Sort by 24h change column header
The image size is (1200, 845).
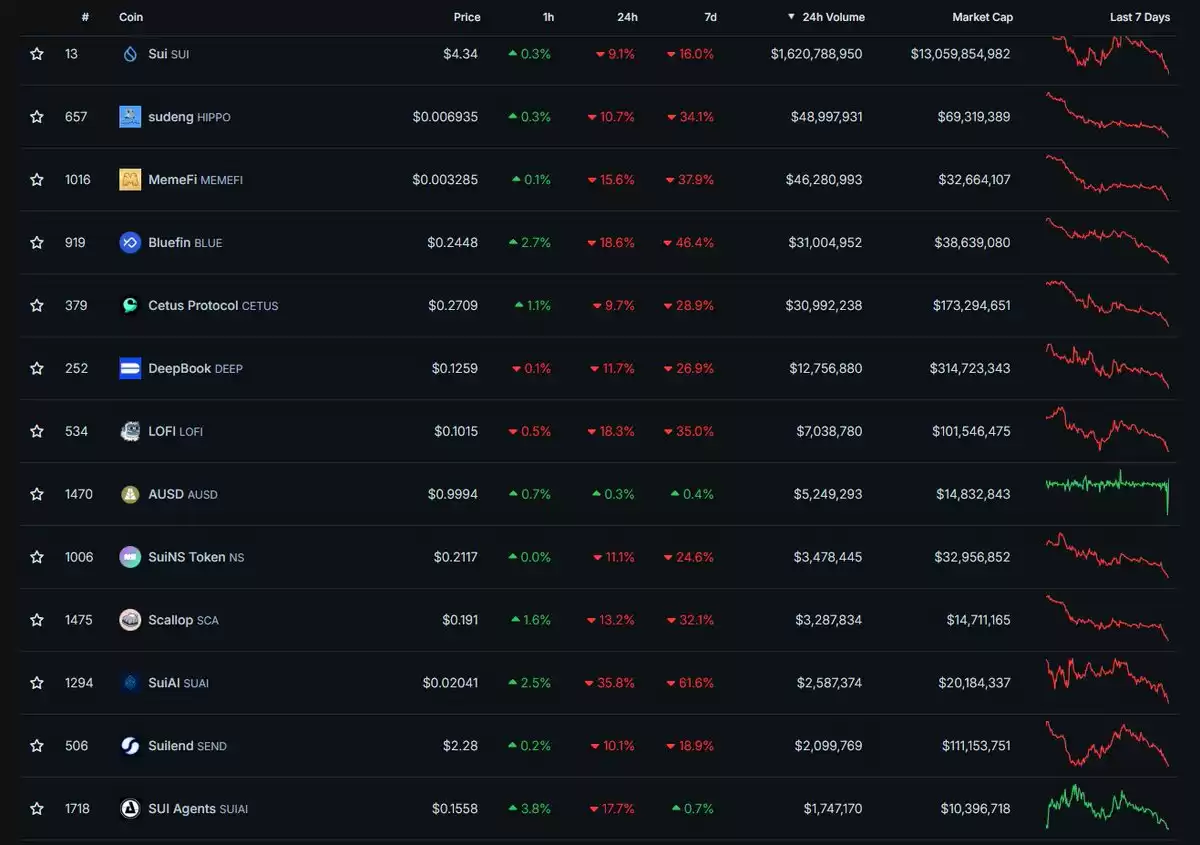627,17
